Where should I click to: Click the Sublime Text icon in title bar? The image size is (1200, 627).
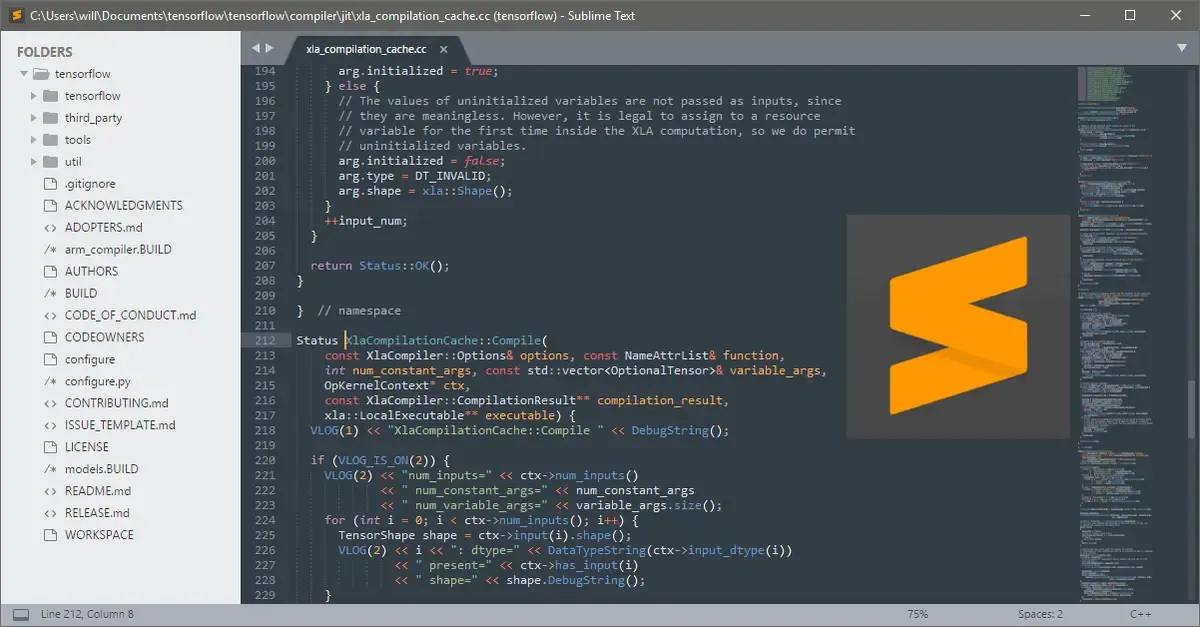16,15
